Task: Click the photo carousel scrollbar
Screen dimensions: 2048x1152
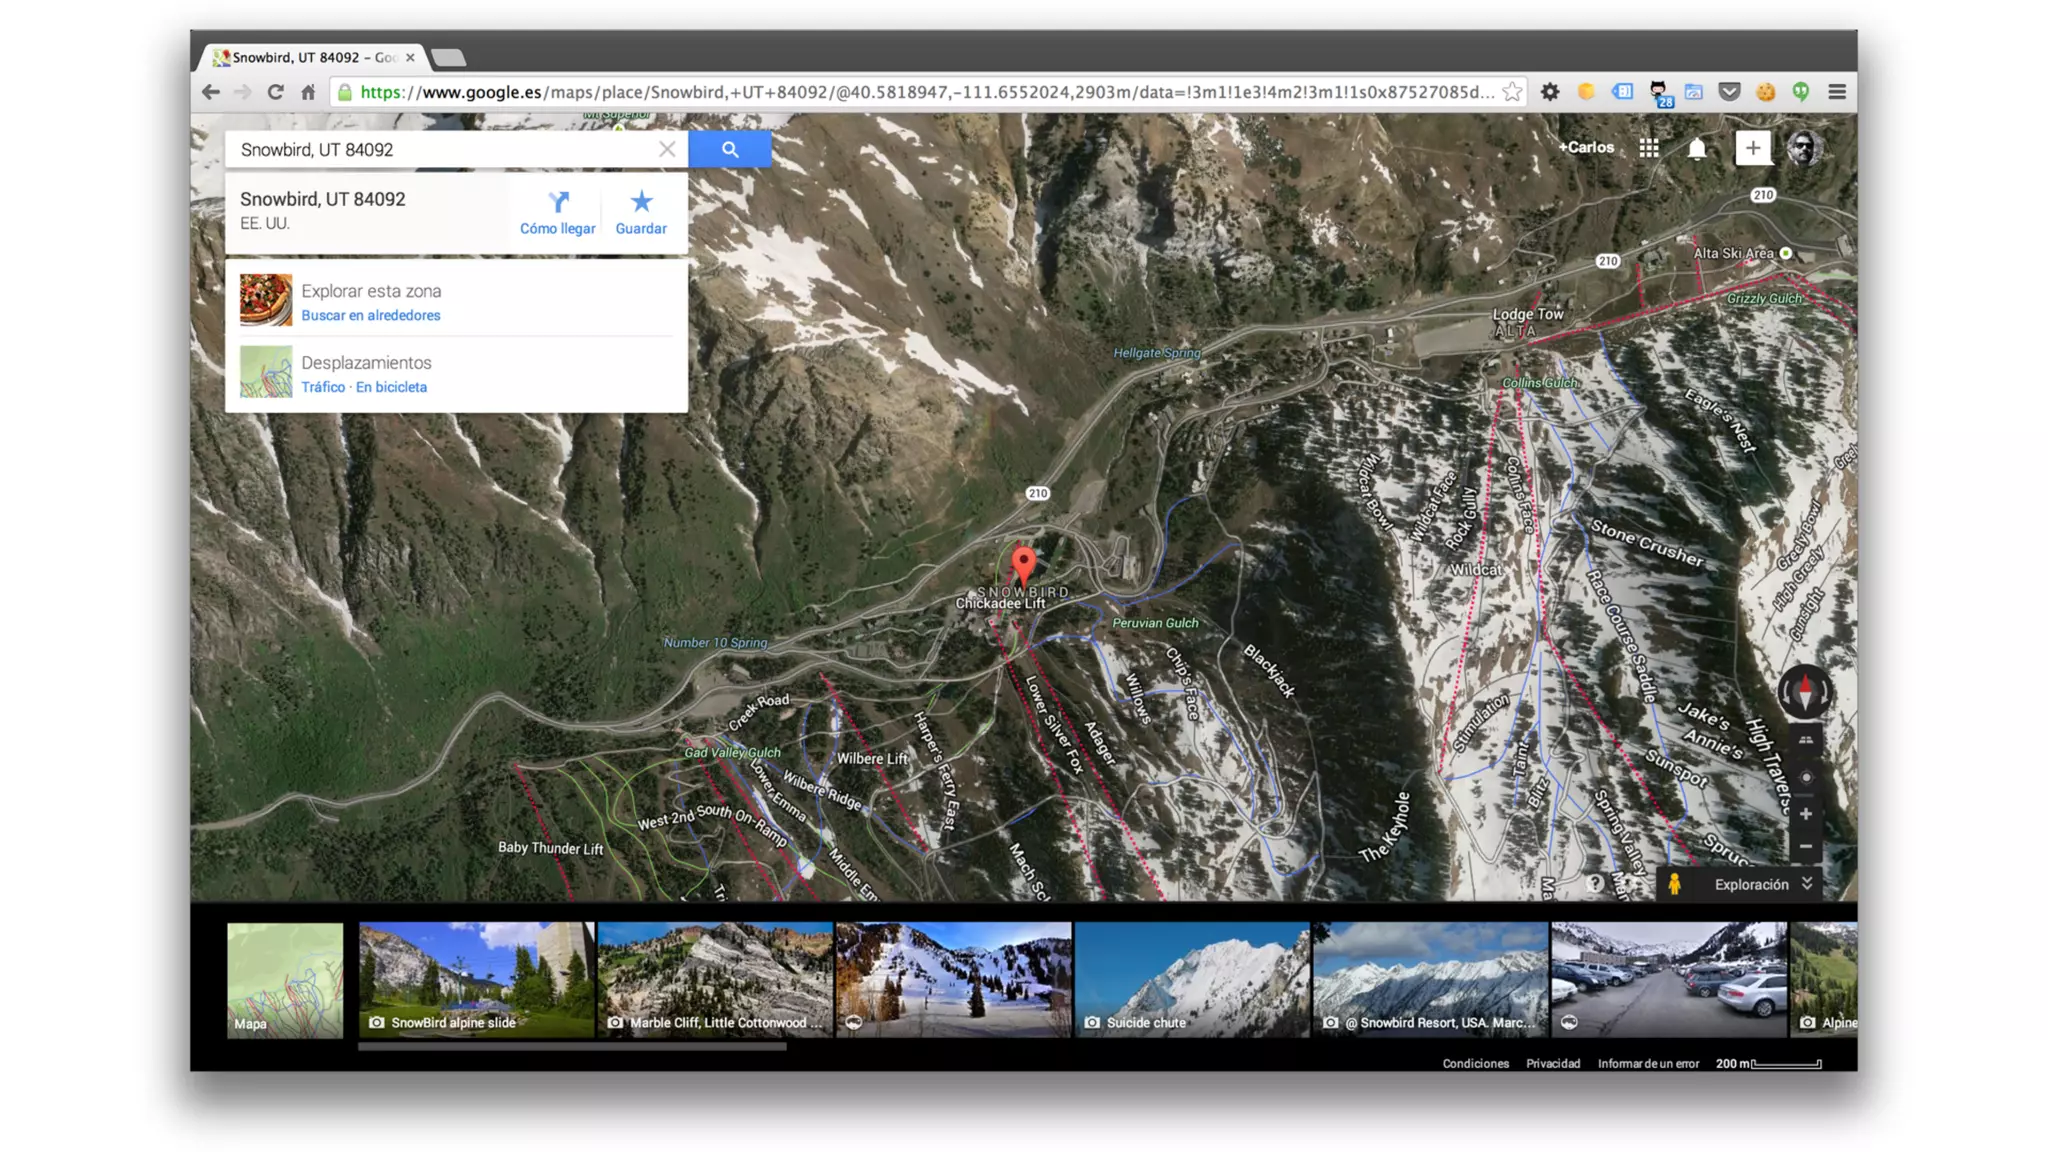Action: (x=572, y=1047)
